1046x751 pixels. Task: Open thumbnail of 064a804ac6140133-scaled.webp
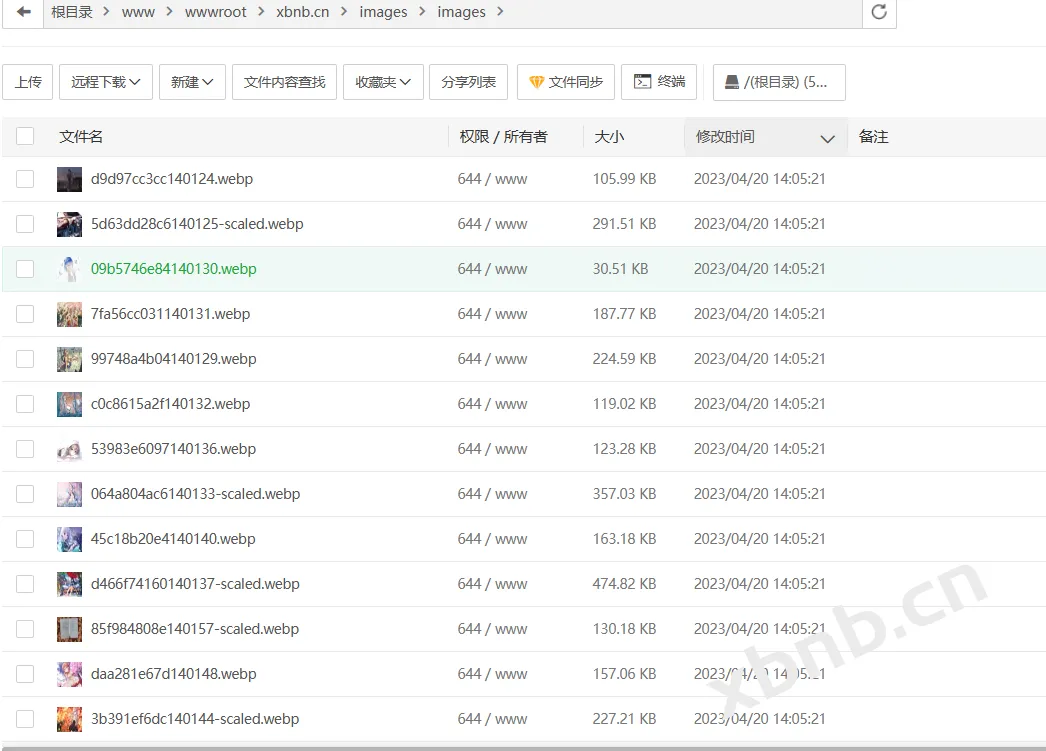(x=69, y=494)
